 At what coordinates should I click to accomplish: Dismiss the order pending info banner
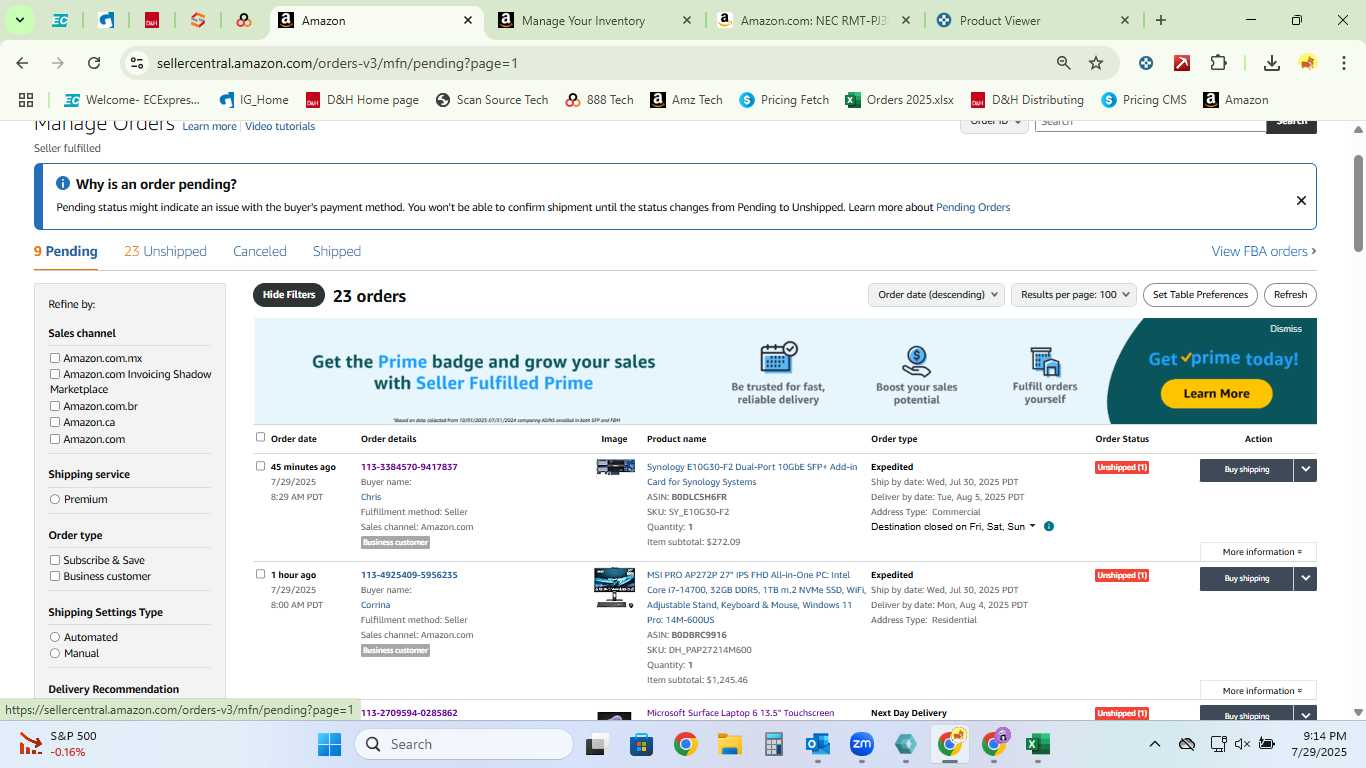[x=1301, y=200]
